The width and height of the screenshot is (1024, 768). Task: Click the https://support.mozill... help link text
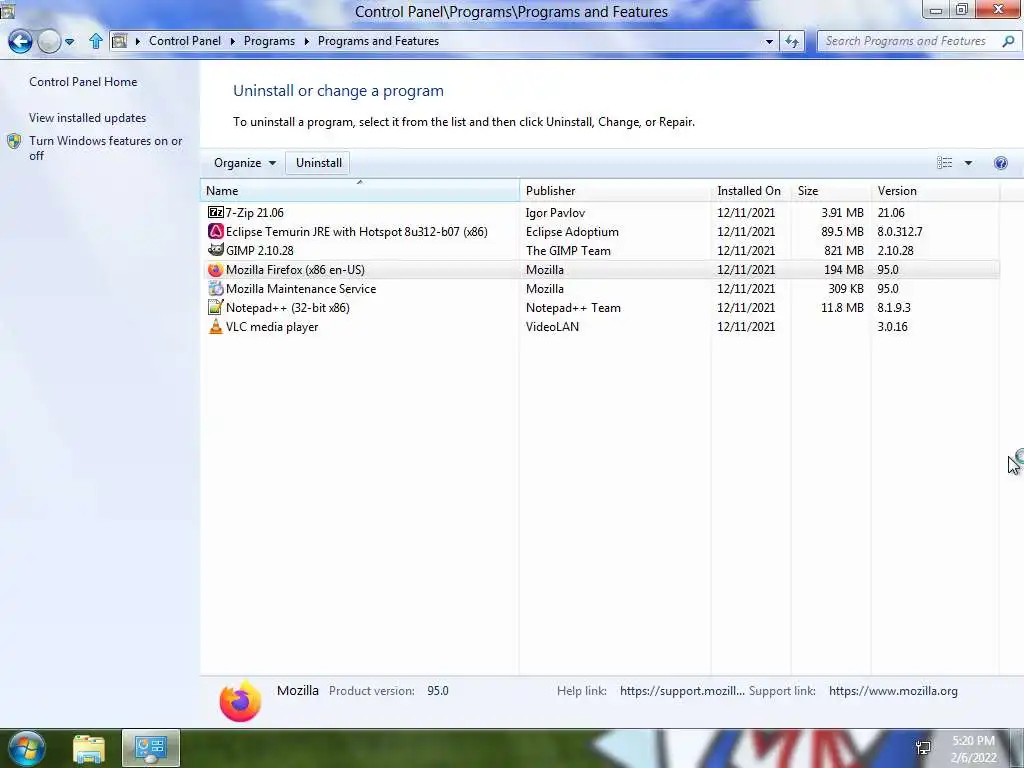pyautogui.click(x=682, y=691)
